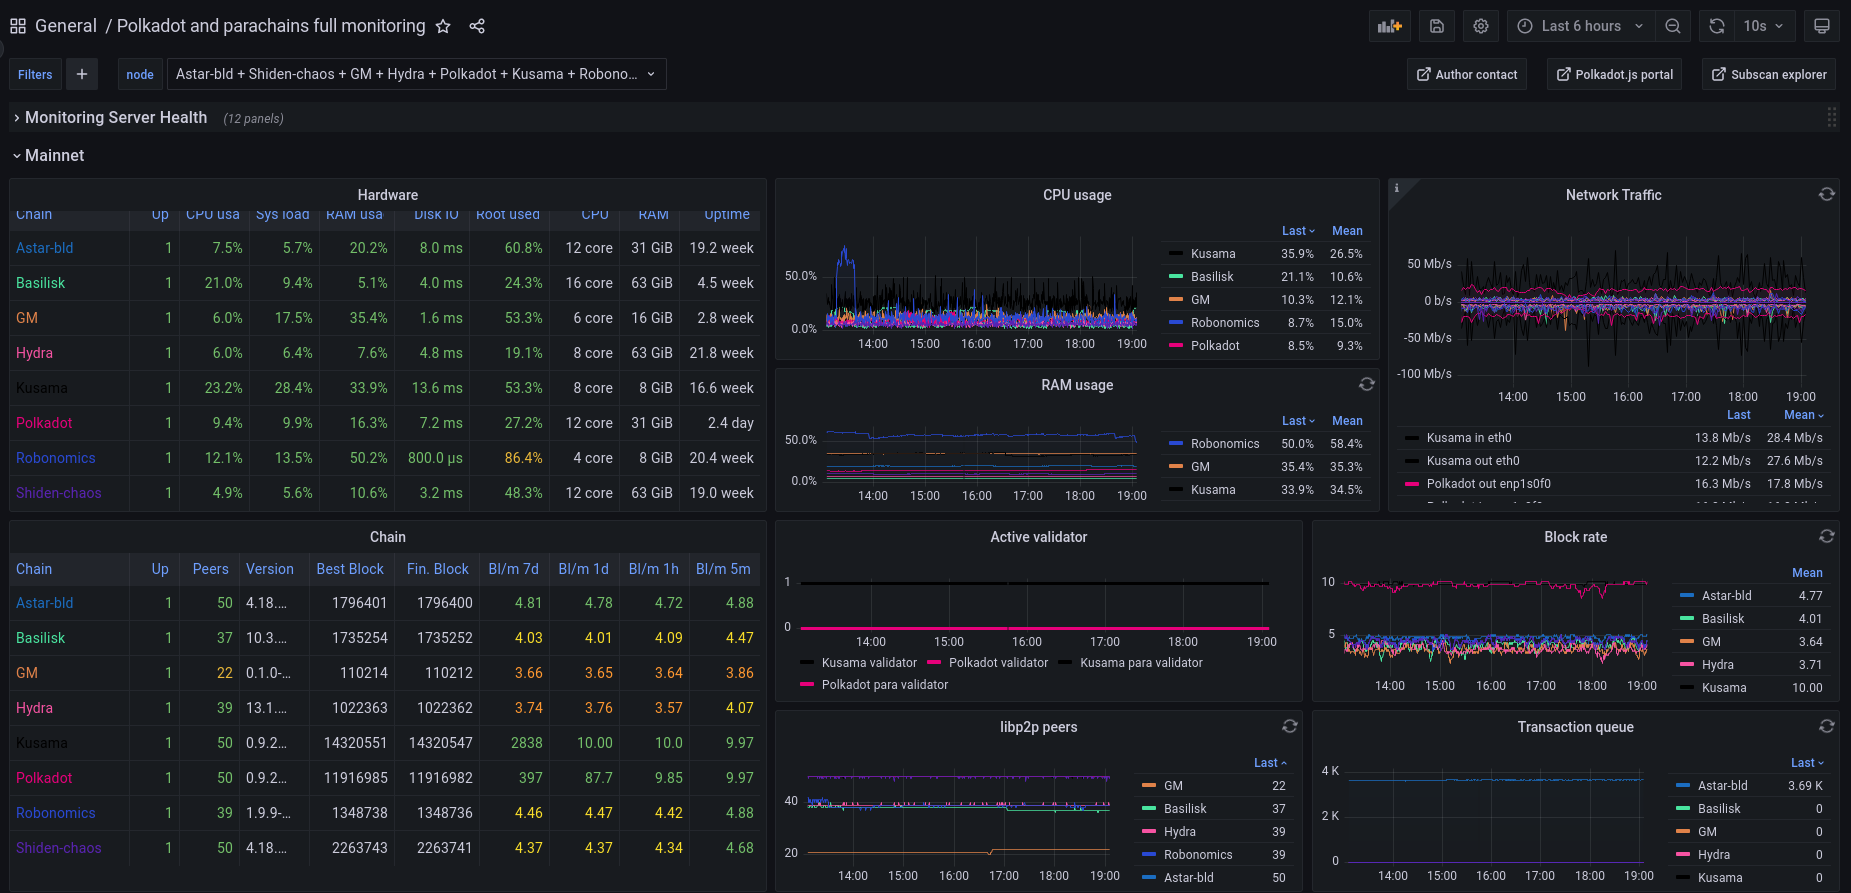The width and height of the screenshot is (1851, 893).
Task: Zoom out the time range
Action: [x=1673, y=26]
